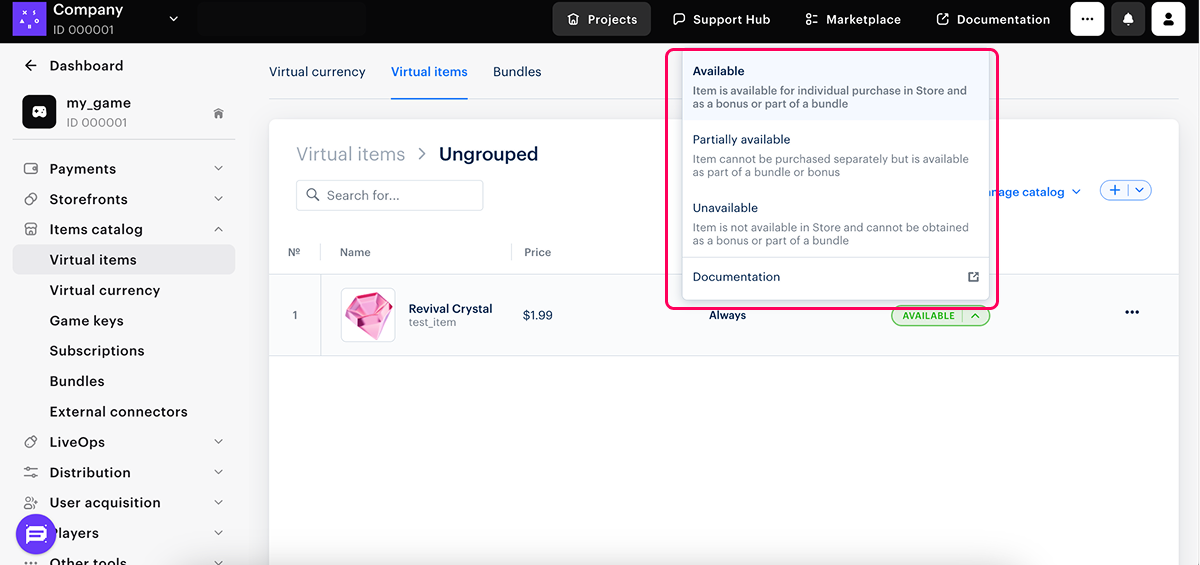1200x565 pixels.
Task: Click the Virtual items breadcrumb link
Action: pyautogui.click(x=350, y=154)
